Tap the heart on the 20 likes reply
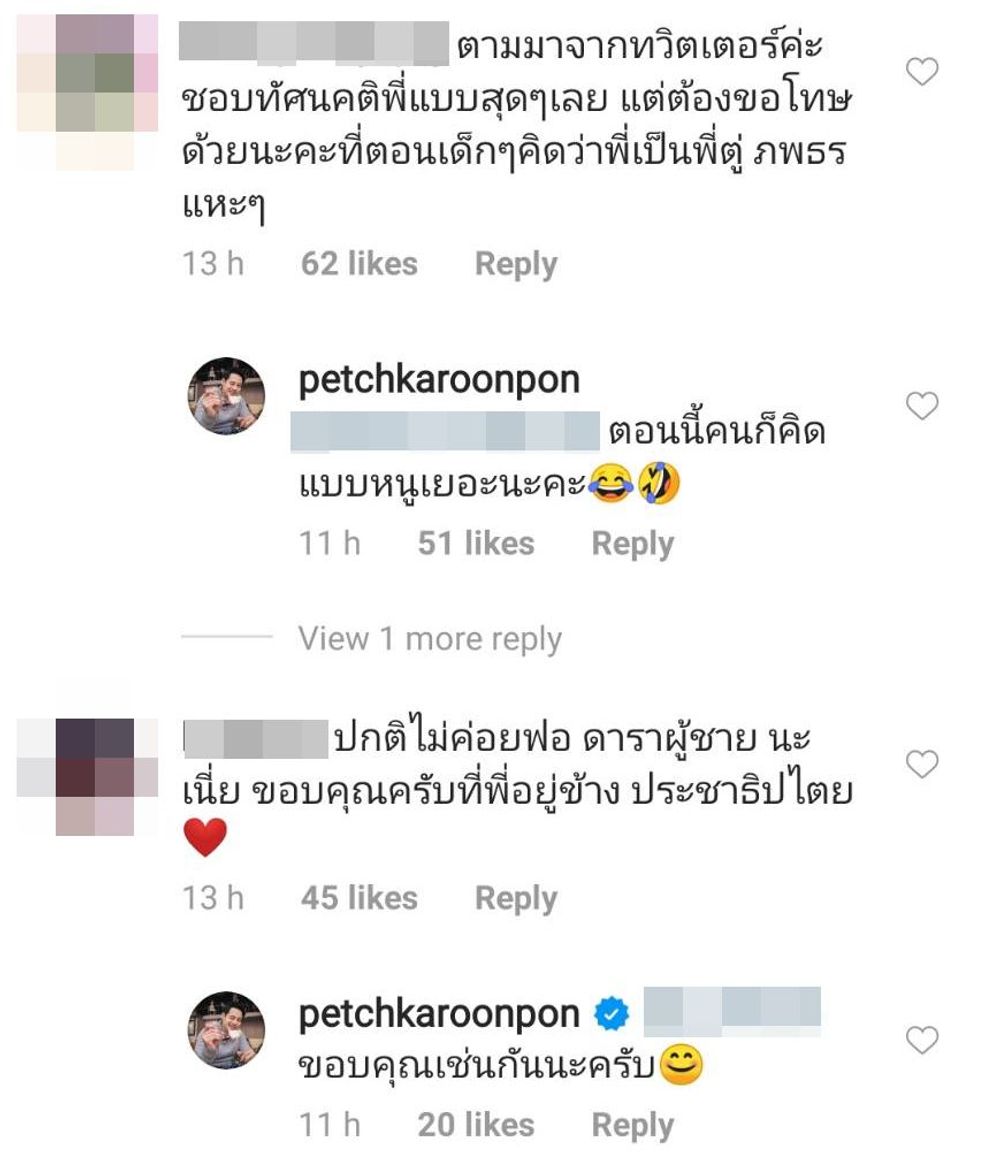This screenshot has height=1168, width=1000. [x=922, y=1040]
